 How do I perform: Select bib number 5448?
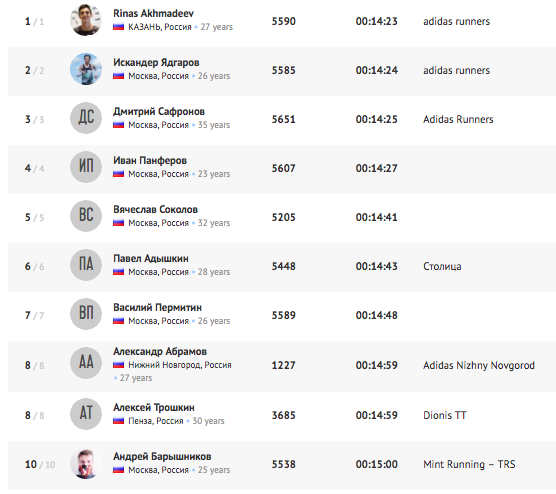[283, 266]
